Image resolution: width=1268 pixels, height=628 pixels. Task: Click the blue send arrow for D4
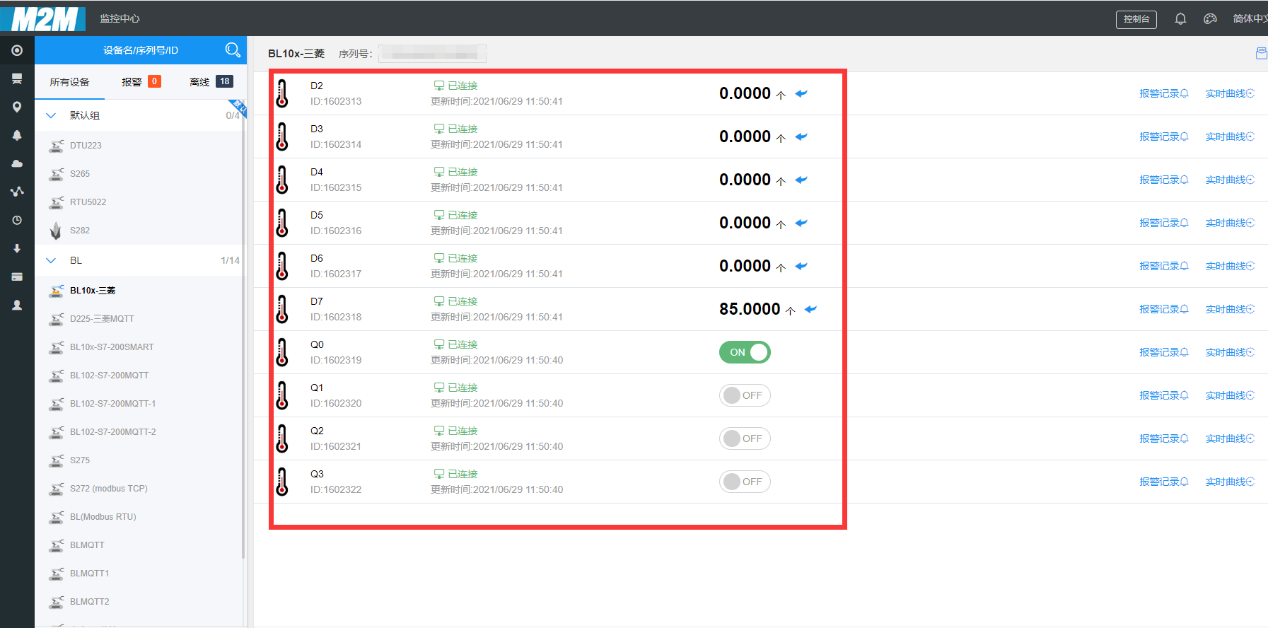801,180
